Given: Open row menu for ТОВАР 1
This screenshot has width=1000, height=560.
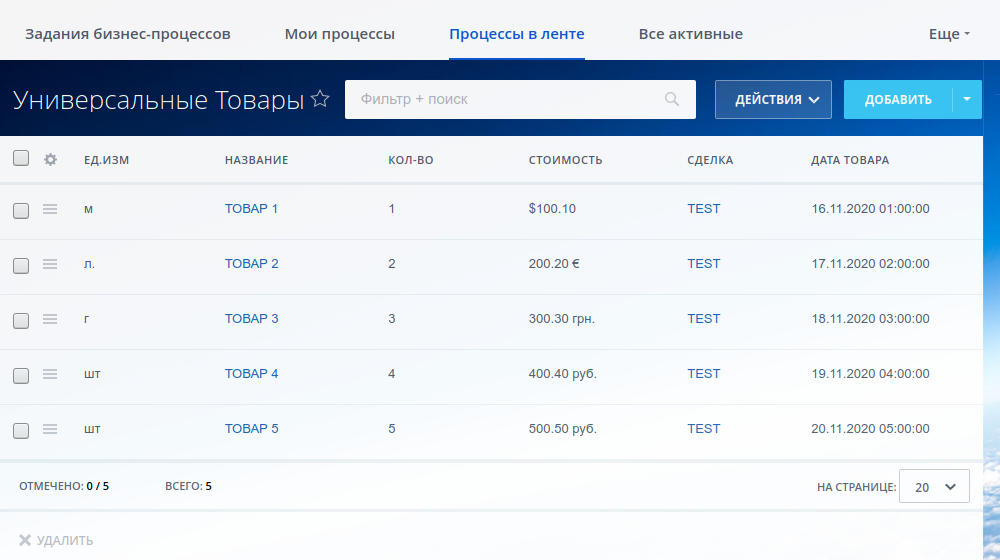Looking at the screenshot, I should click(x=50, y=209).
